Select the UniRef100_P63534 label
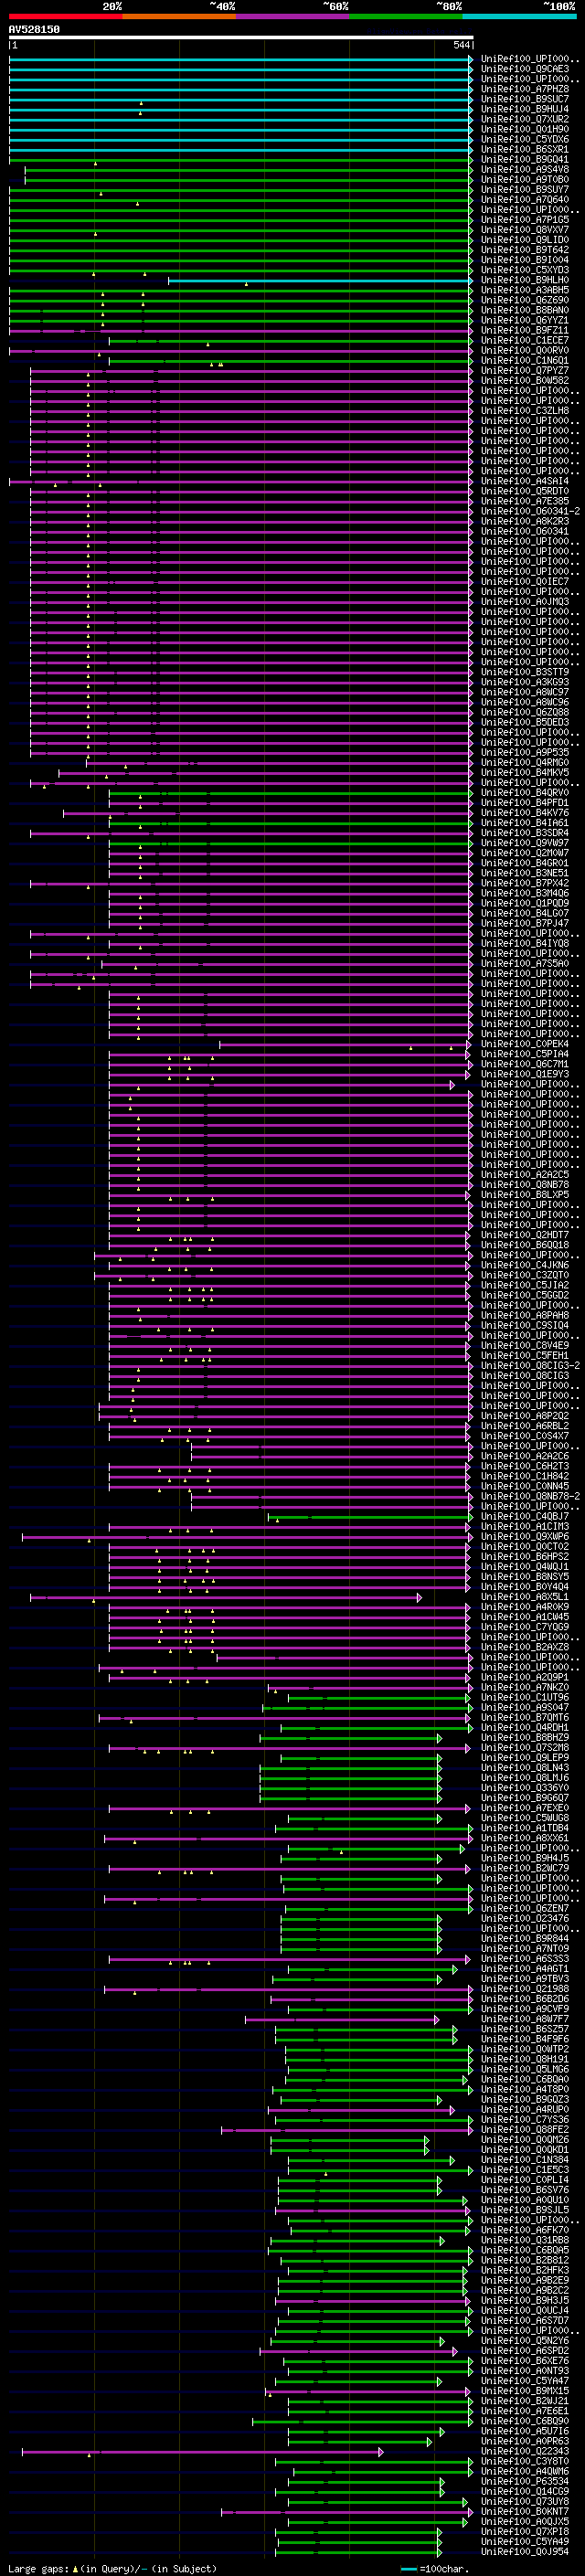 click(525, 2481)
